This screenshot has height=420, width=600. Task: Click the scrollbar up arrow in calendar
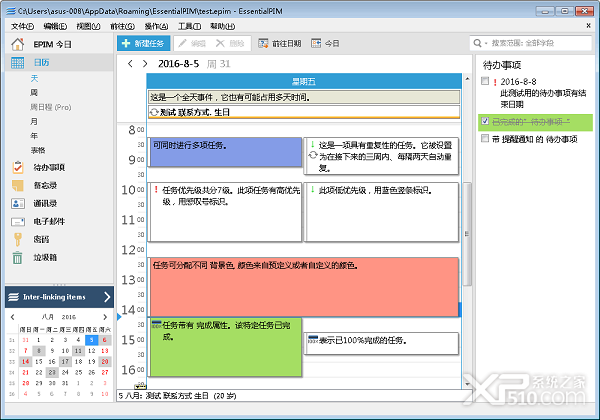pyautogui.click(x=467, y=79)
